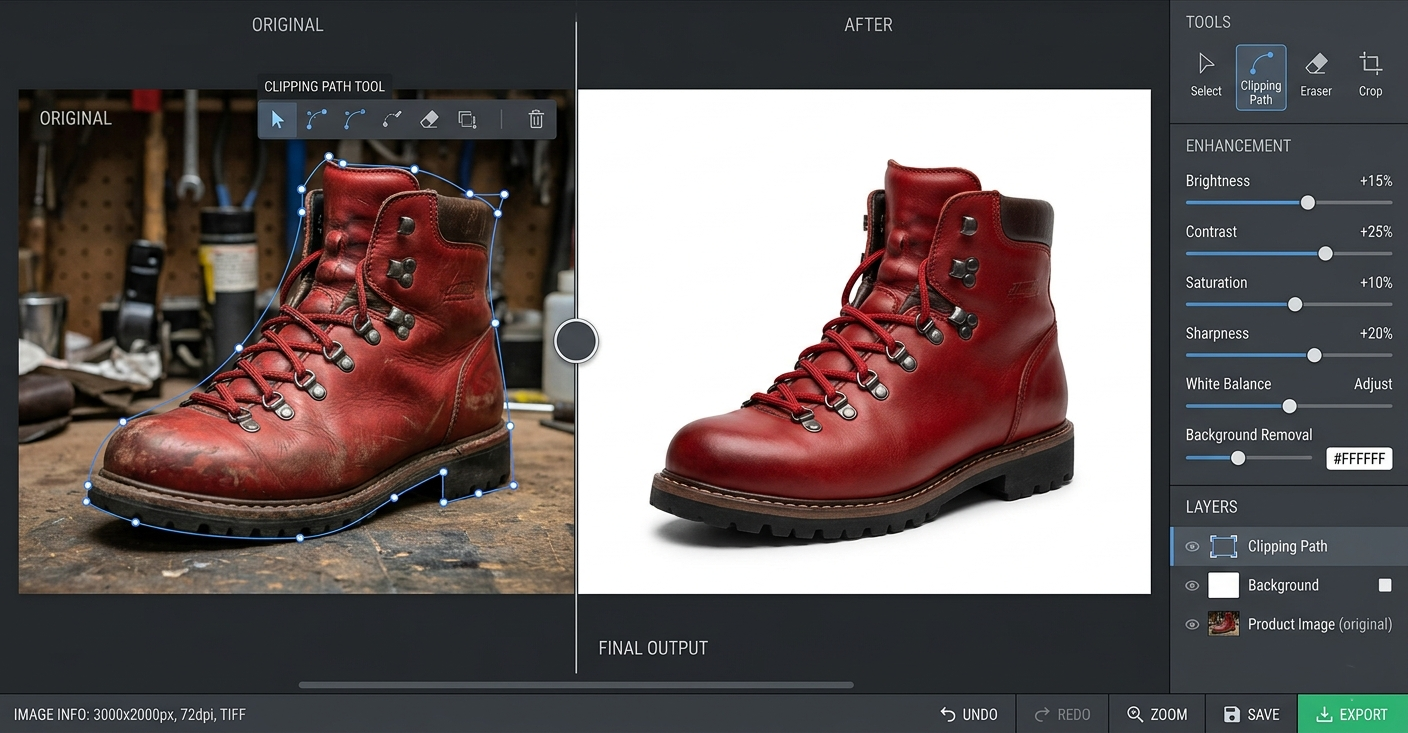The image size is (1408, 733).
Task: Hide the Product Image (original) layer
Action: pyautogui.click(x=1192, y=625)
